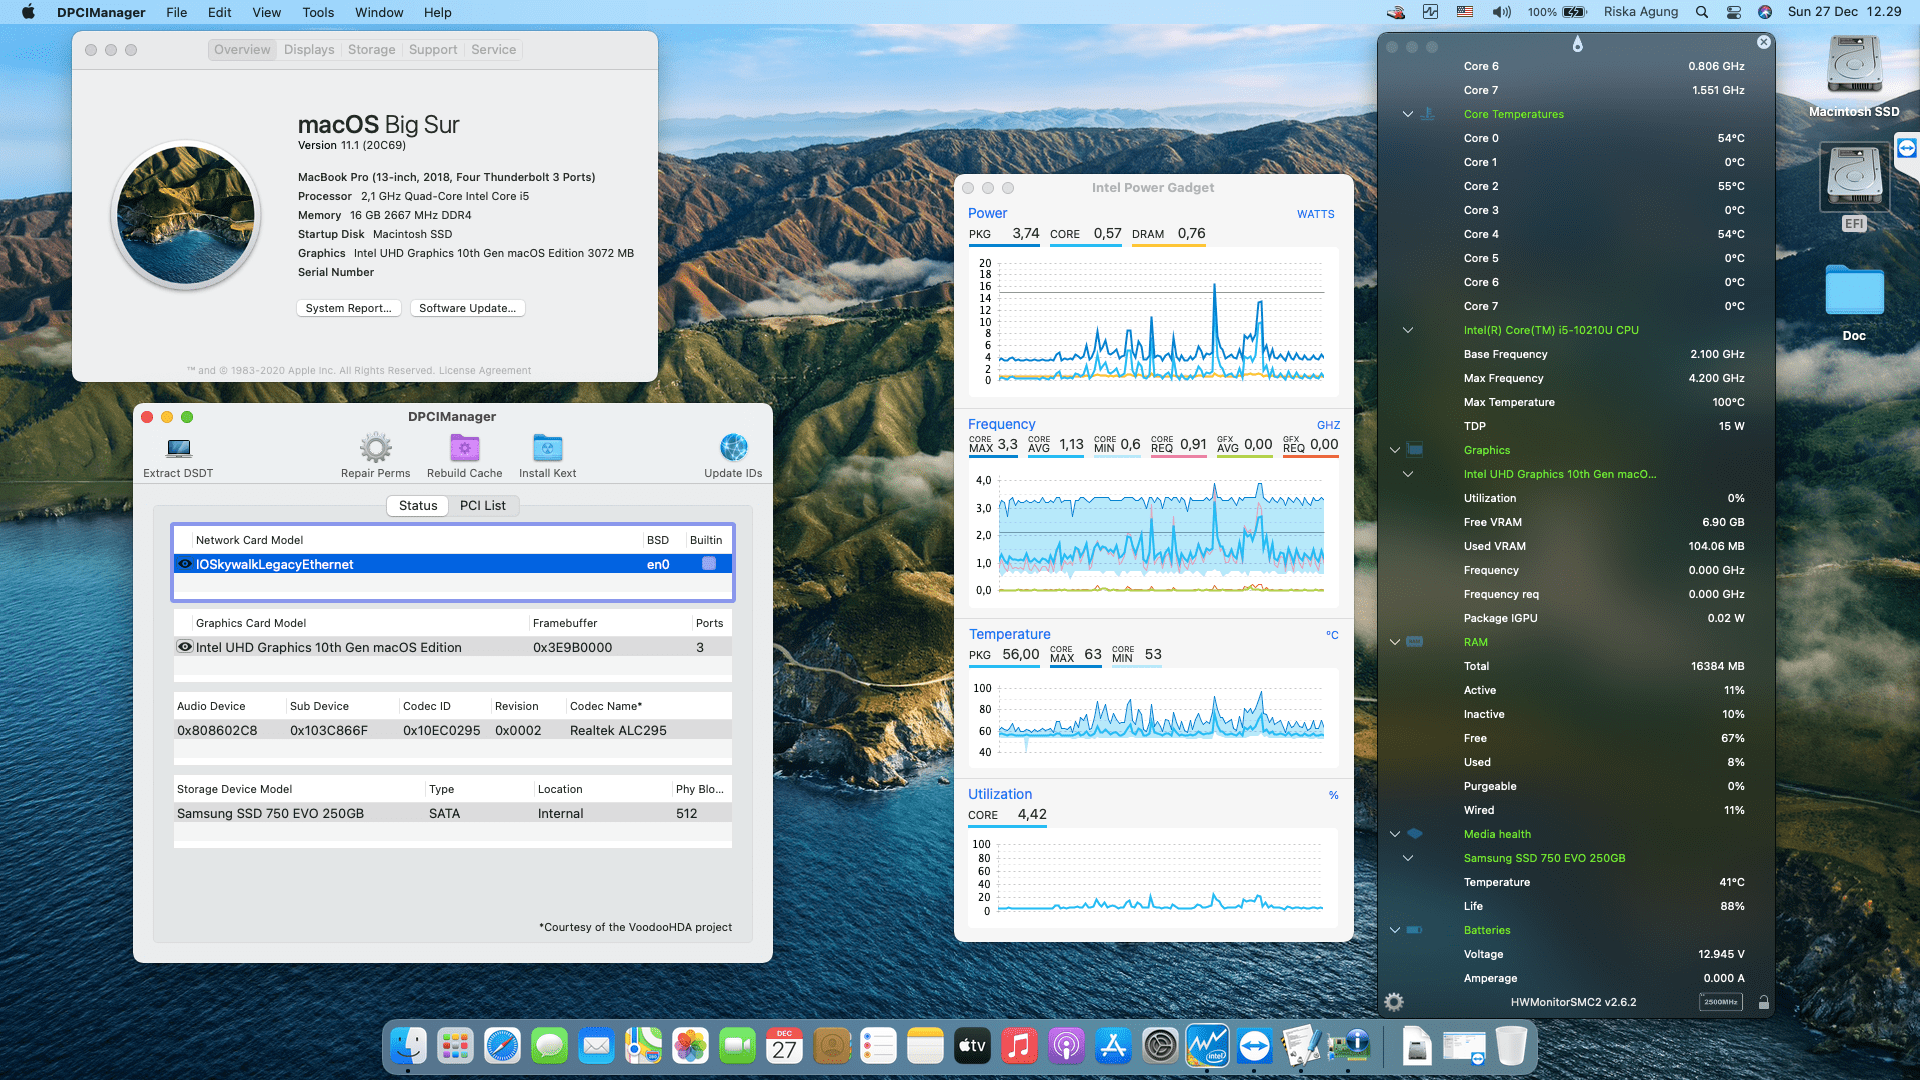Viewport: 1920px width, 1080px height.
Task: Click the 2500MHz button in HWMonitor
Action: coord(1720,1002)
